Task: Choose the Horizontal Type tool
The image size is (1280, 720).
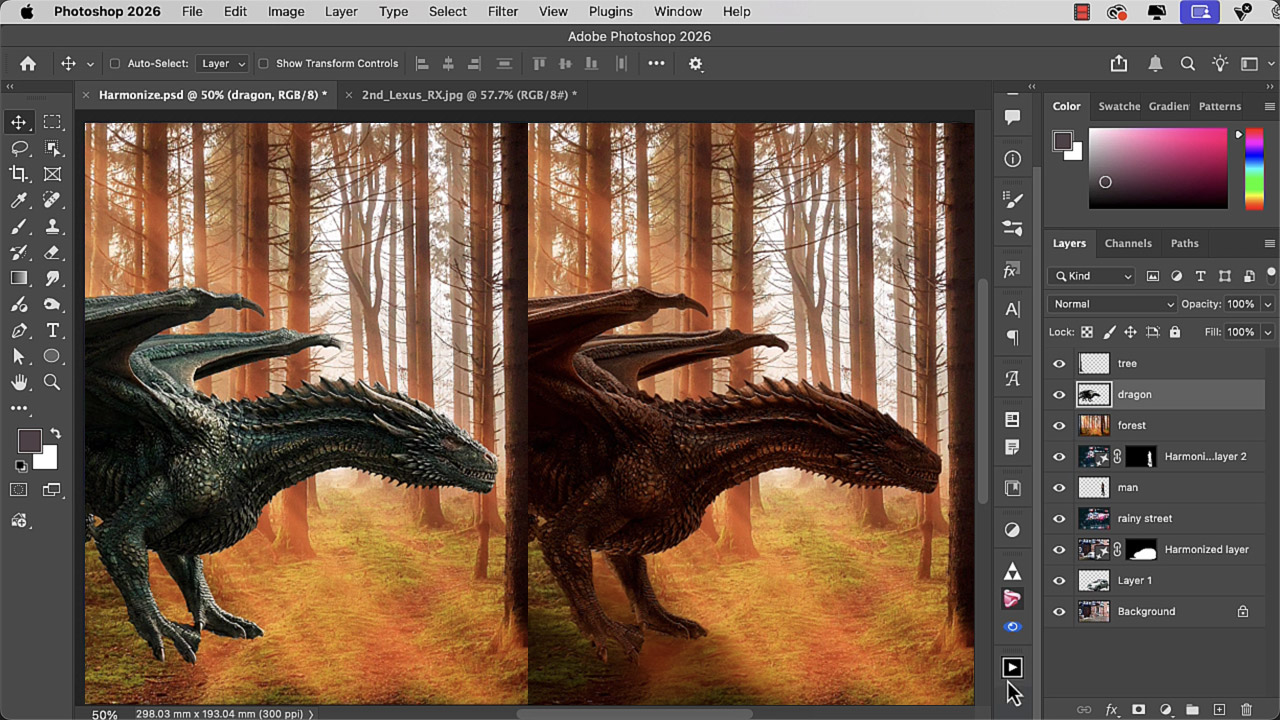Action: click(52, 330)
